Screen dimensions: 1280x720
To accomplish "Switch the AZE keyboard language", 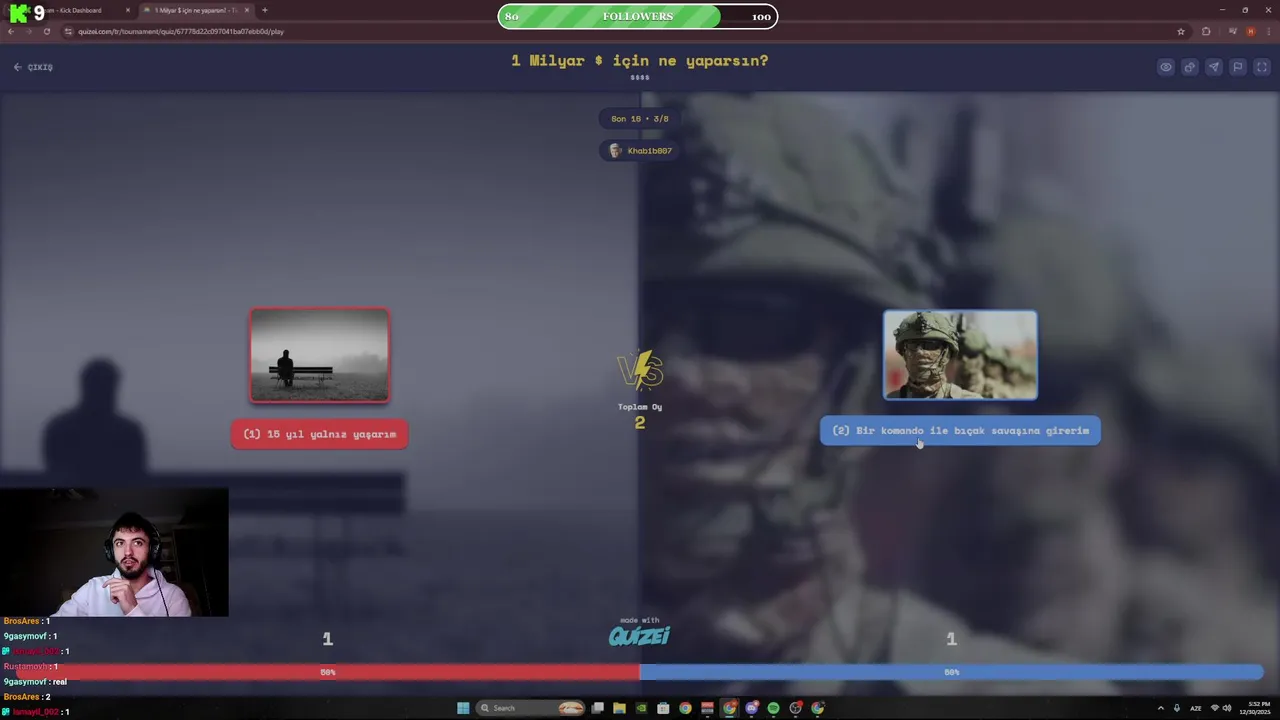I will (1195, 708).
